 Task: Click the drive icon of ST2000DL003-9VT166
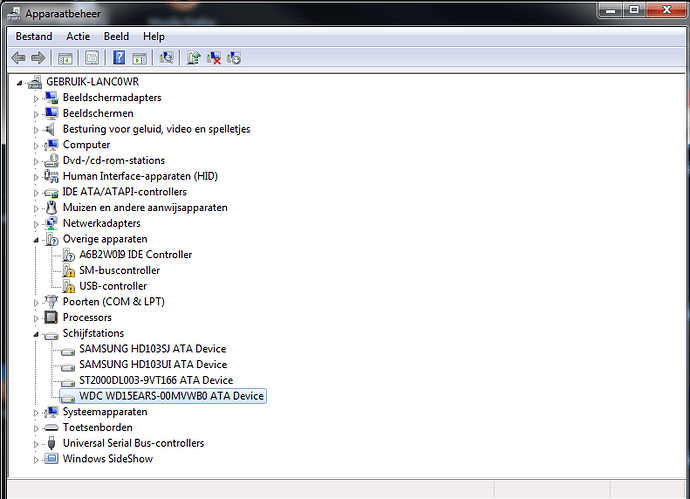click(x=67, y=382)
